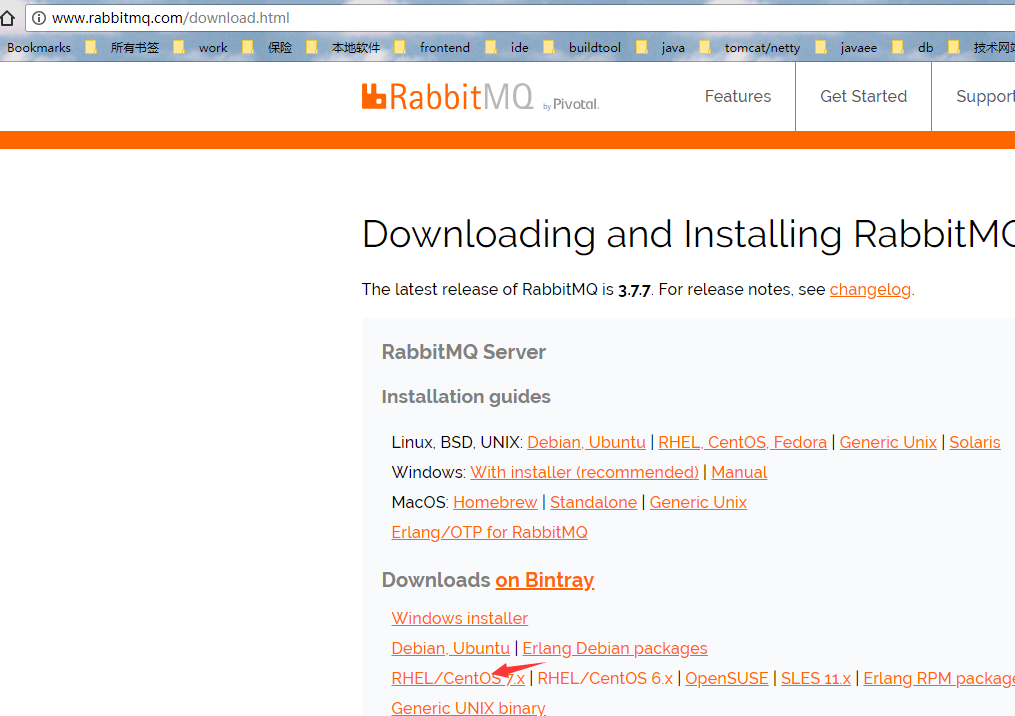1015x716 pixels.
Task: Open Erlang/OTP for RabbitMQ link
Action: click(489, 532)
